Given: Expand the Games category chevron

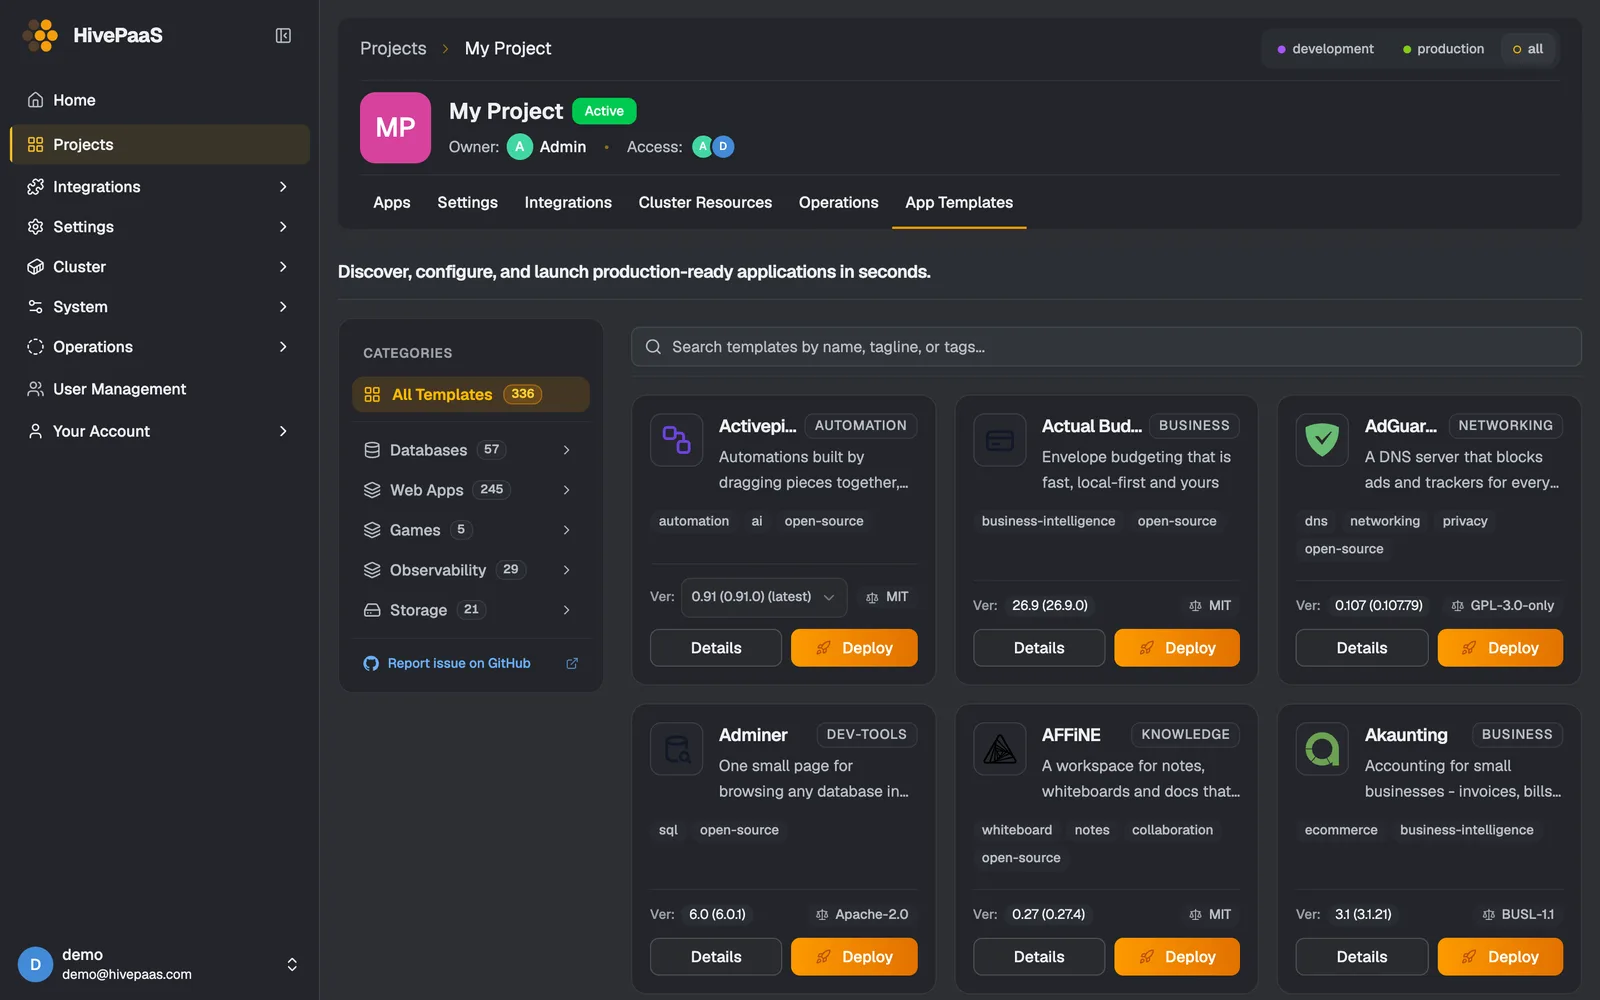Looking at the screenshot, I should click(x=566, y=530).
